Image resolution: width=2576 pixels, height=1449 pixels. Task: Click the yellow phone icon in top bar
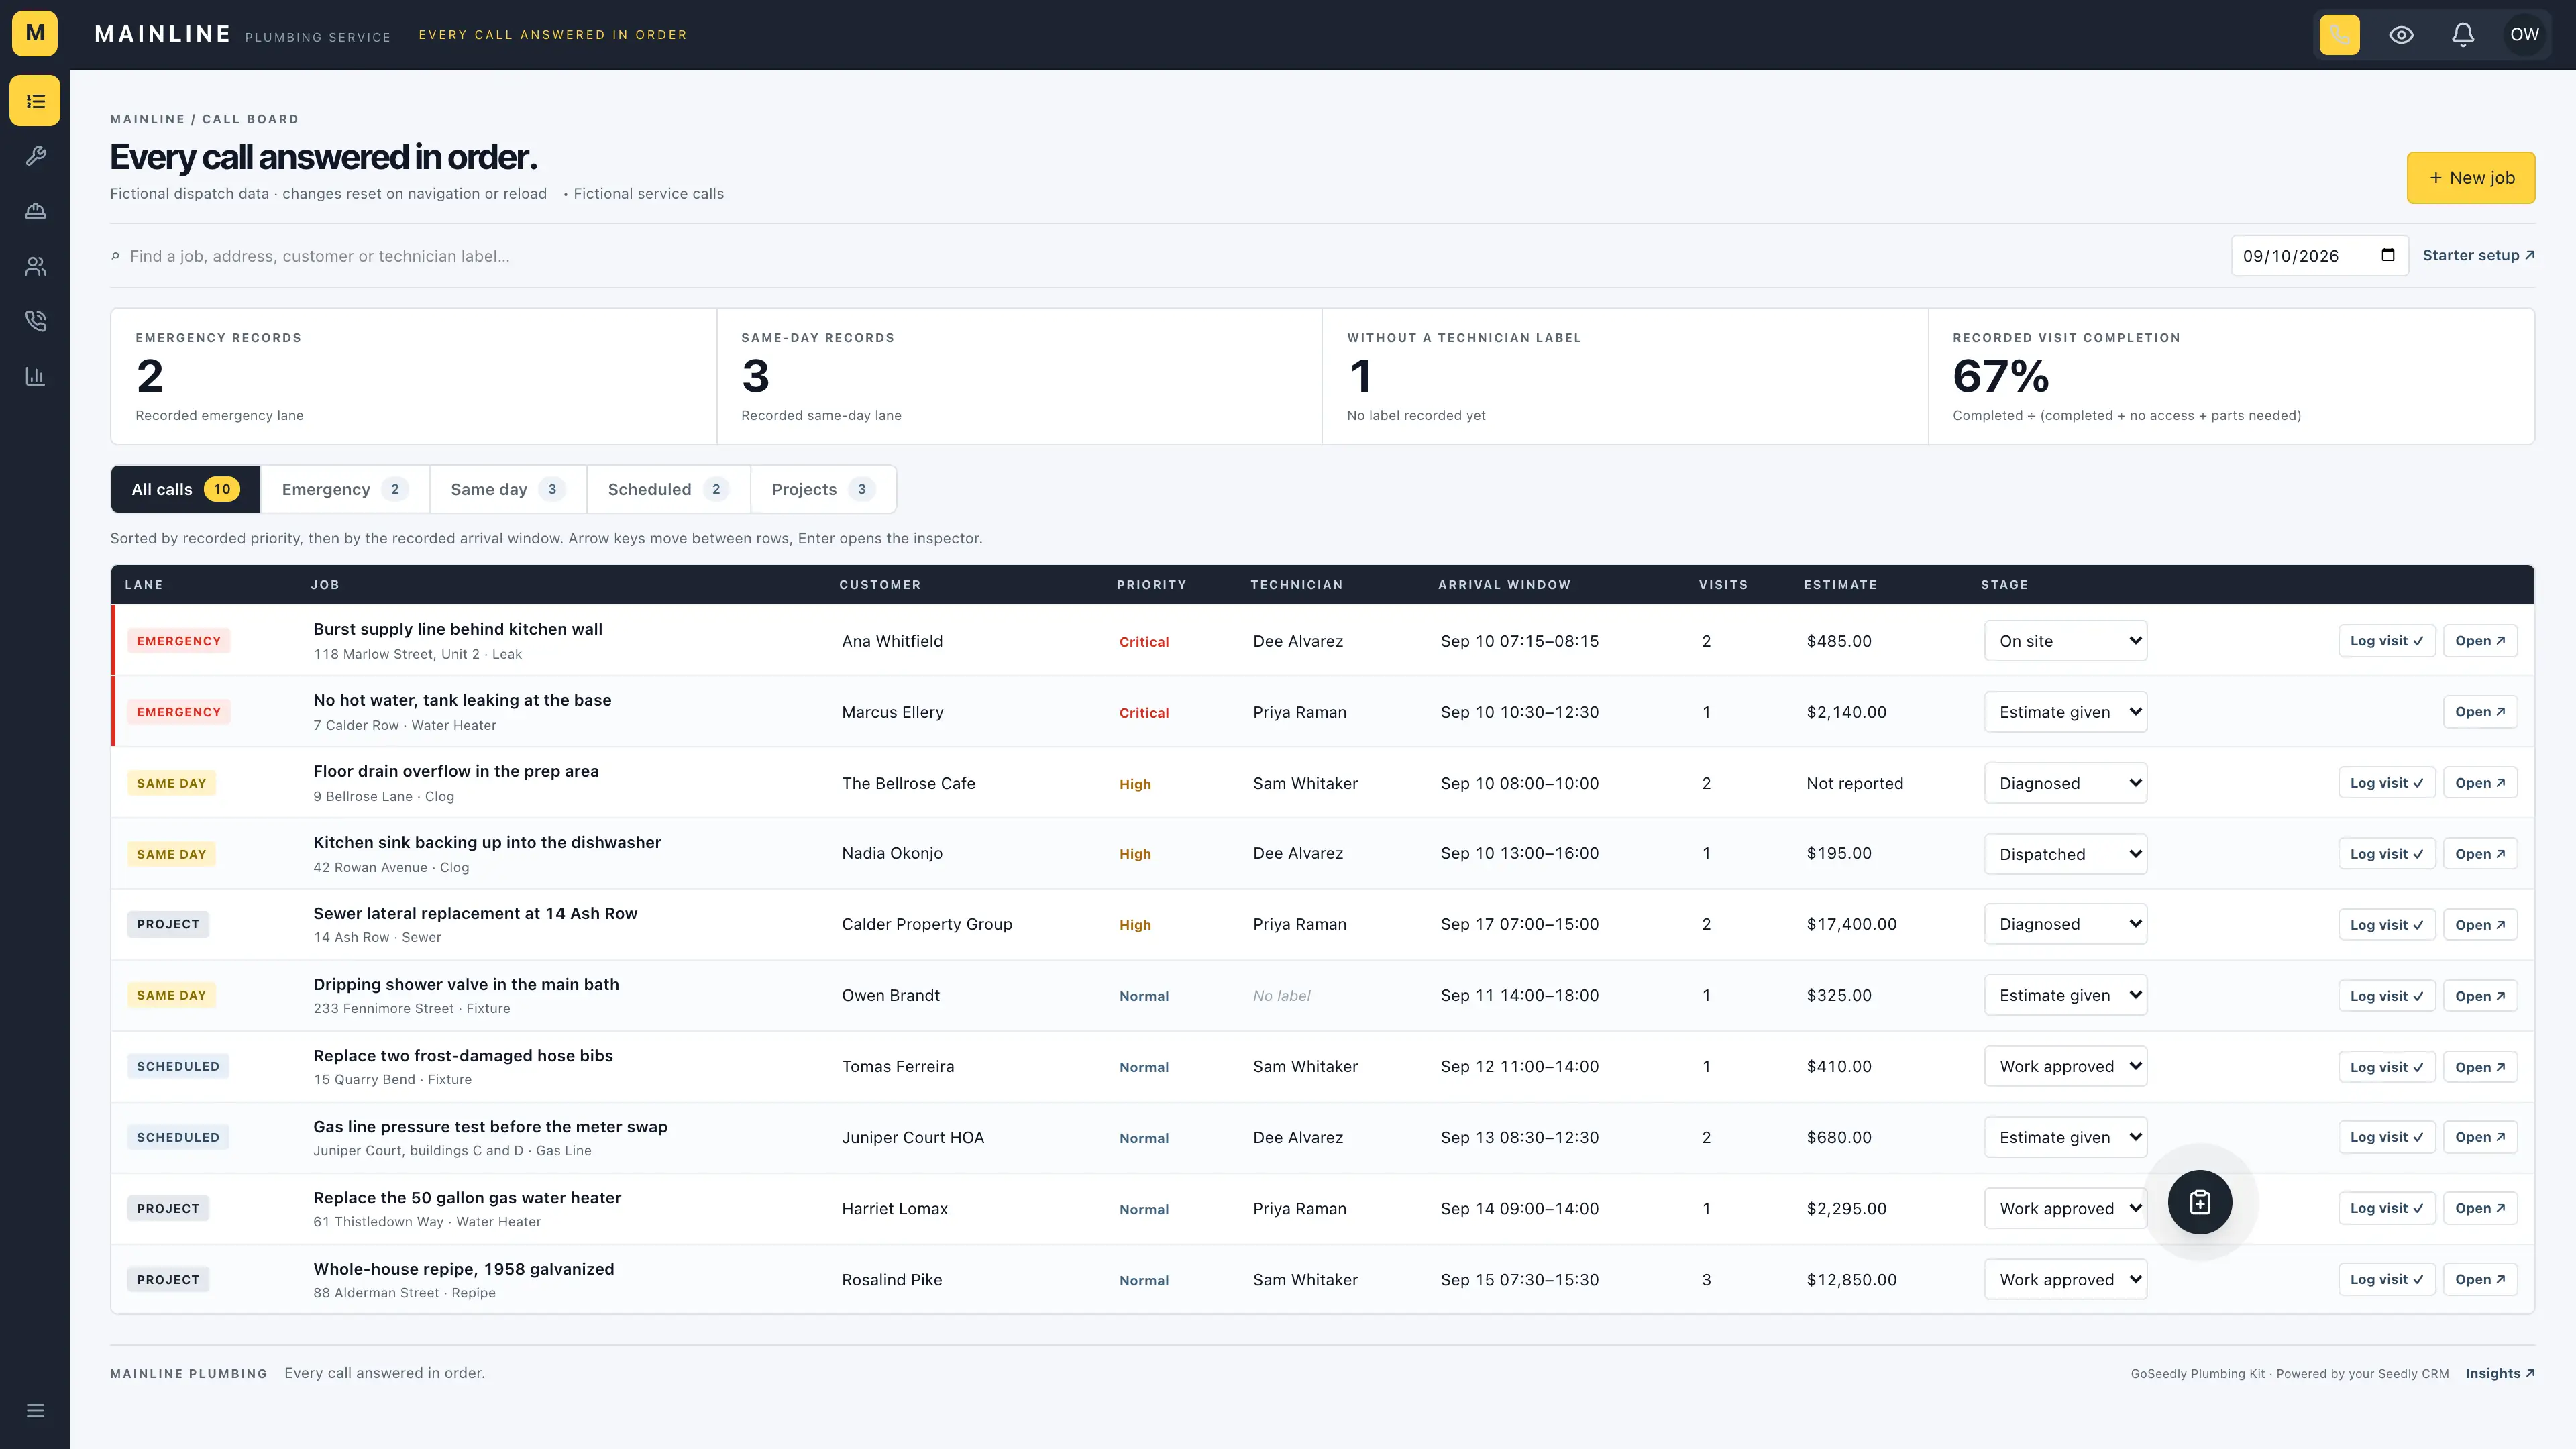(x=2339, y=35)
